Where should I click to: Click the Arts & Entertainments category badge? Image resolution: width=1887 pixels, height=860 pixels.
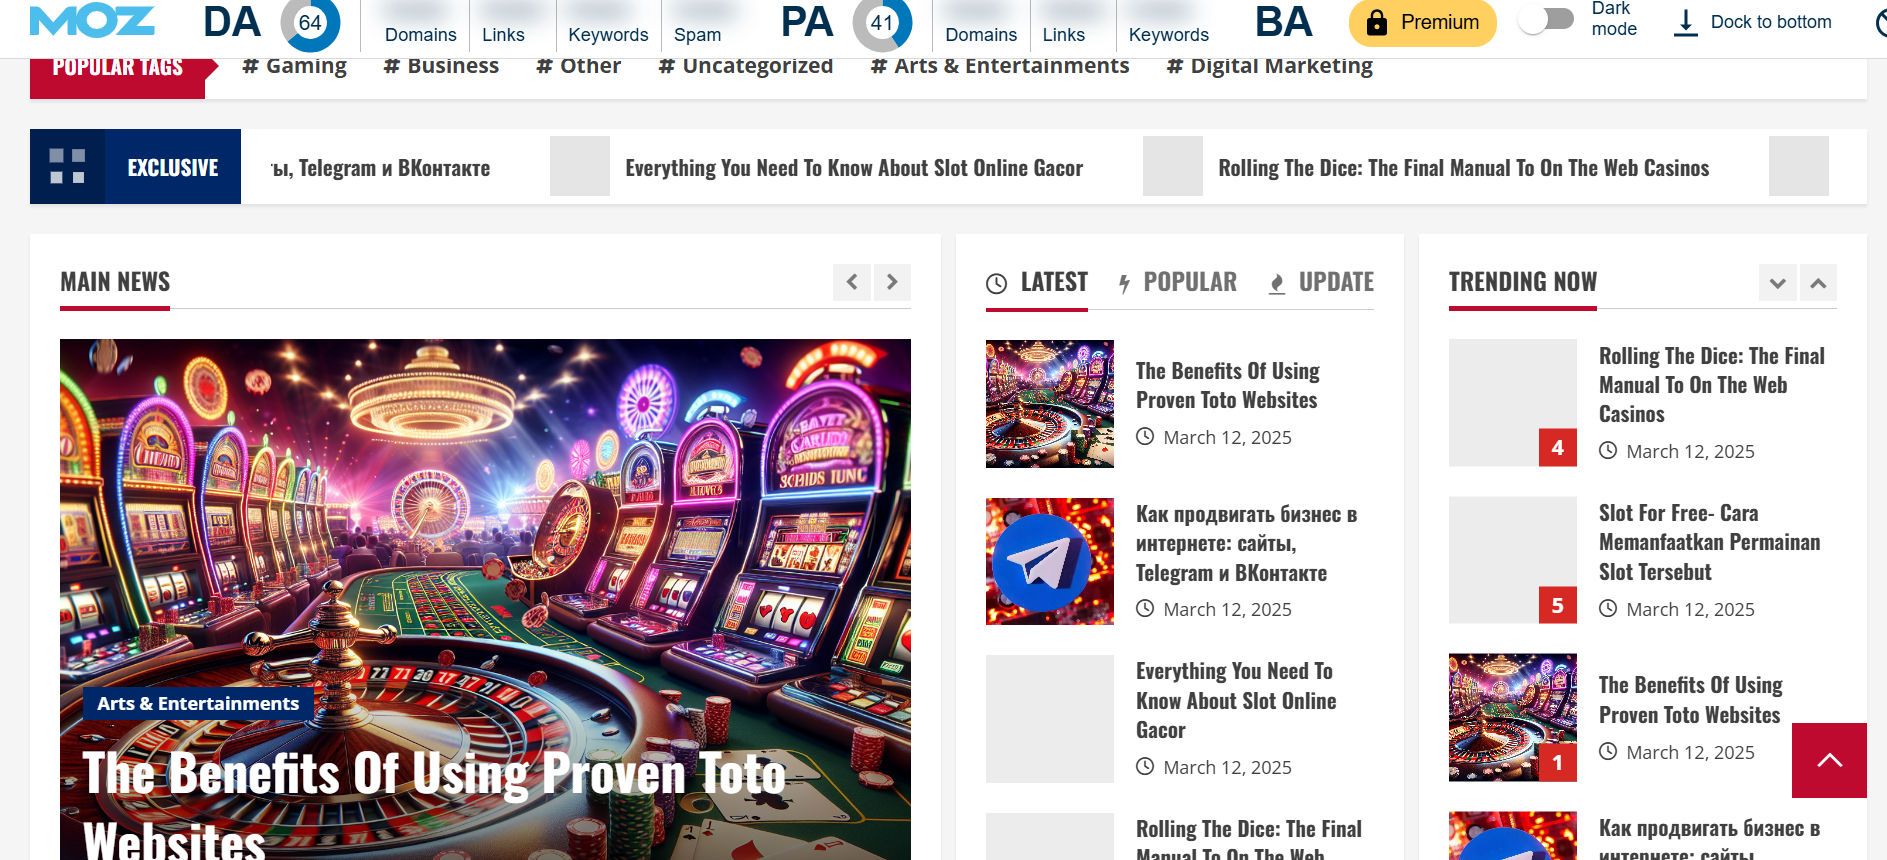tap(198, 703)
